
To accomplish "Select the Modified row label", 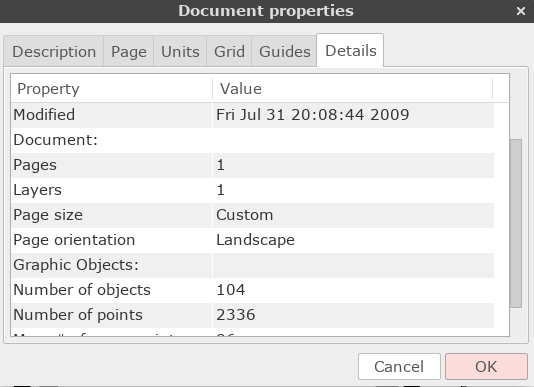I will (44, 114).
